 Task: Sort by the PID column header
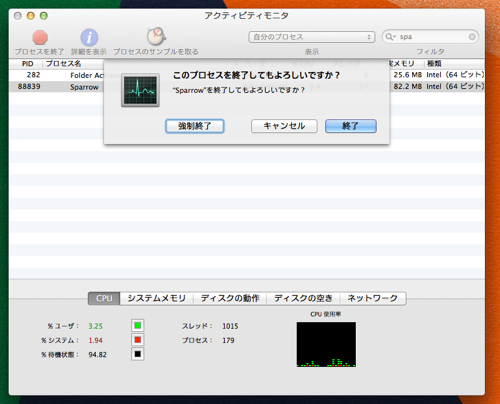click(27, 64)
